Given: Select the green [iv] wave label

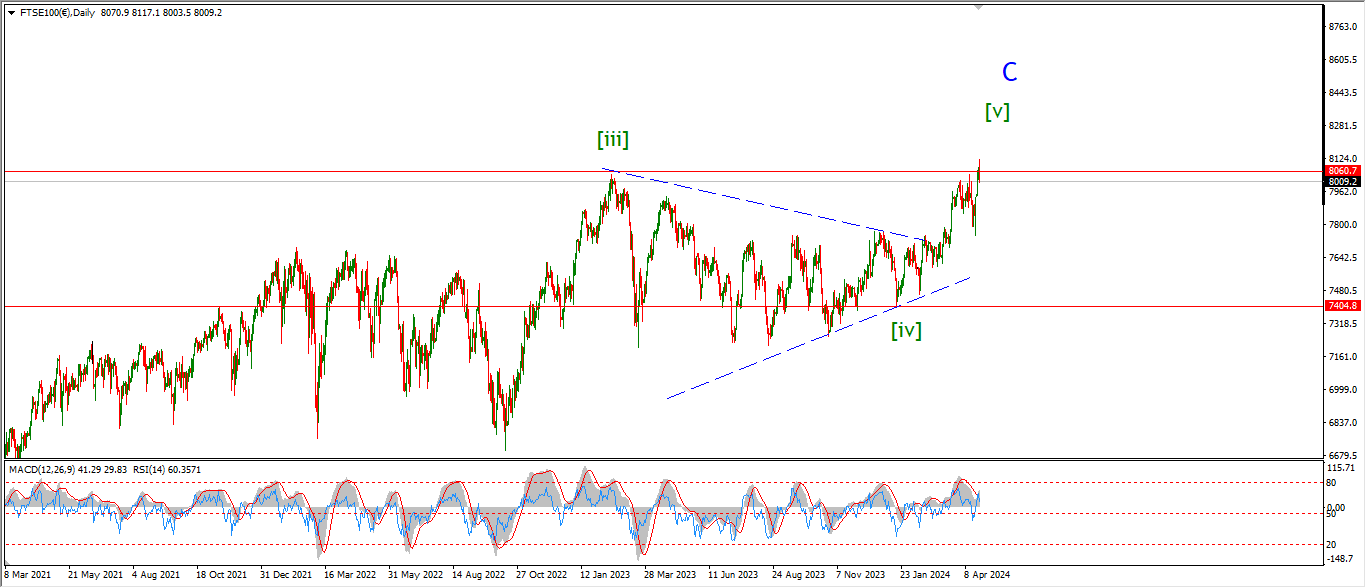Looking at the screenshot, I should tap(906, 329).
